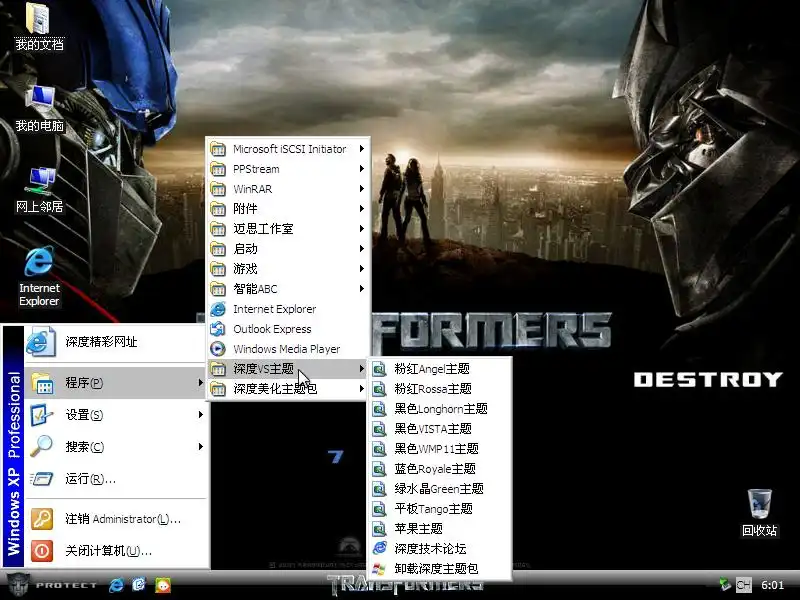Expand arrow on 程序(P) entry
The width and height of the screenshot is (800, 600).
pos(201,383)
